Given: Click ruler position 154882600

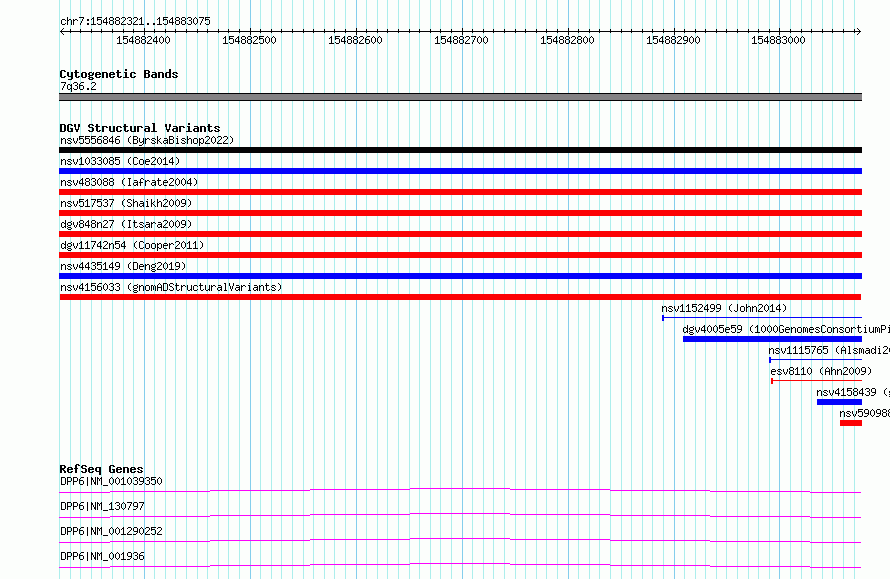Looking at the screenshot, I should pyautogui.click(x=355, y=40).
